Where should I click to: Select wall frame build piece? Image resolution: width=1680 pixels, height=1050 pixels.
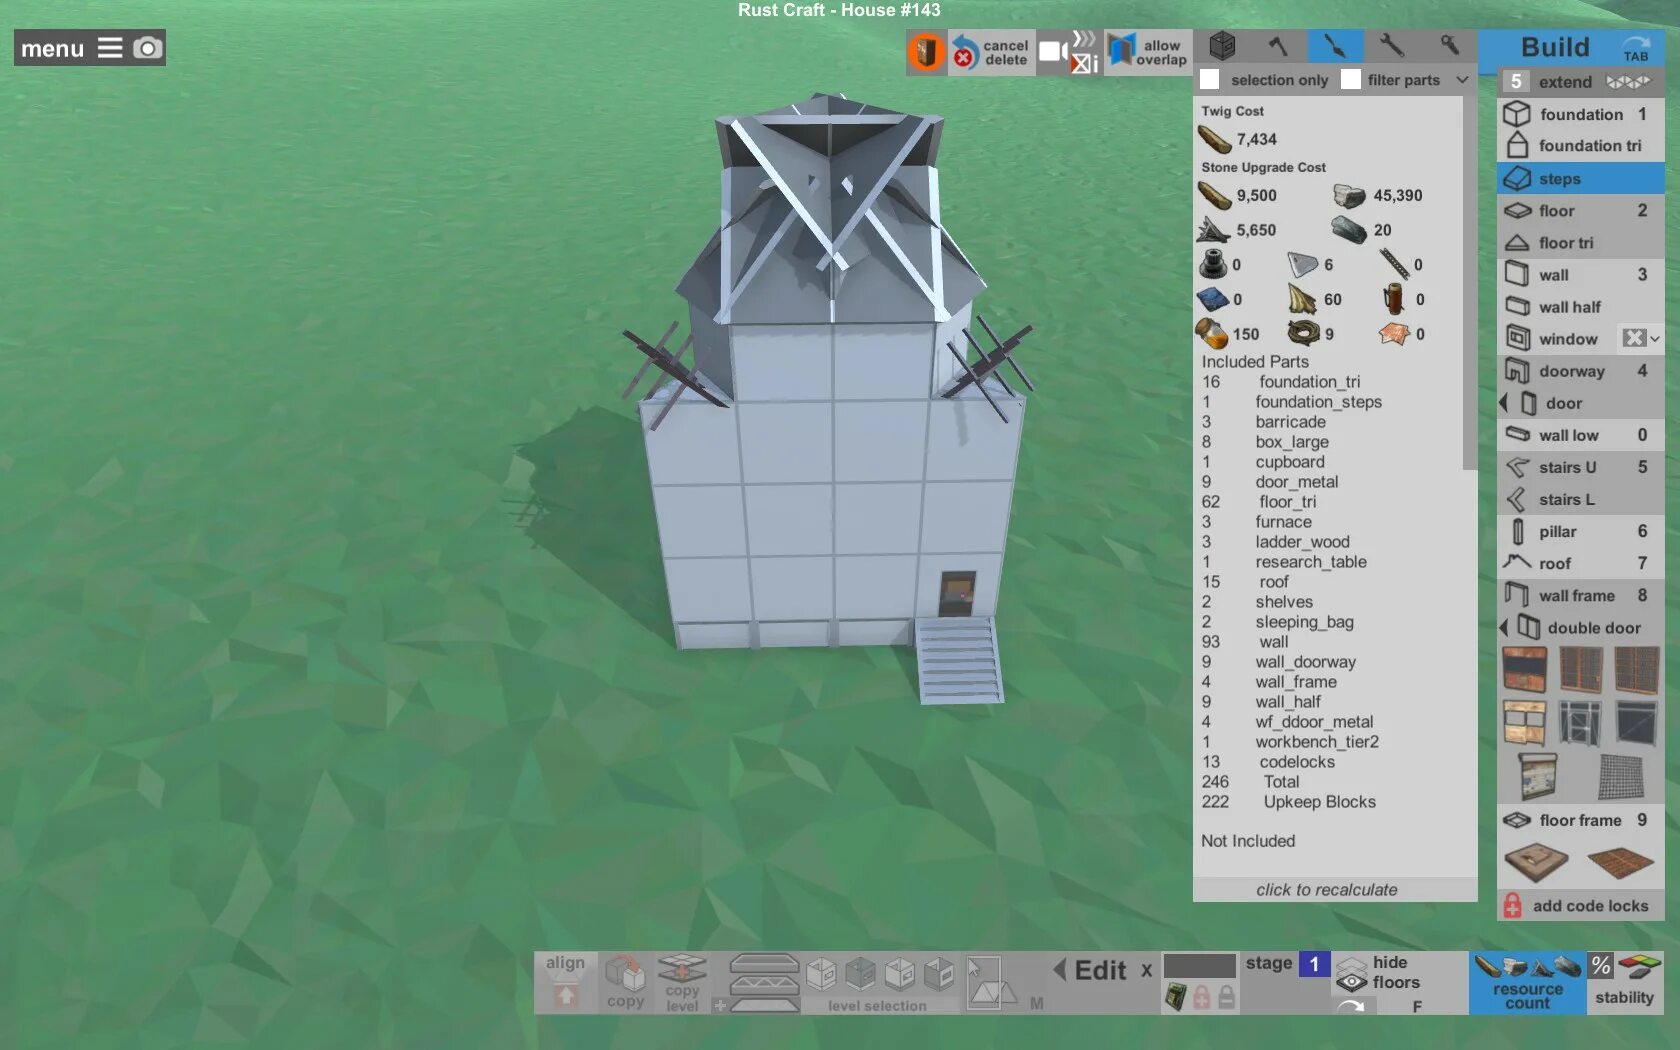click(x=1581, y=596)
